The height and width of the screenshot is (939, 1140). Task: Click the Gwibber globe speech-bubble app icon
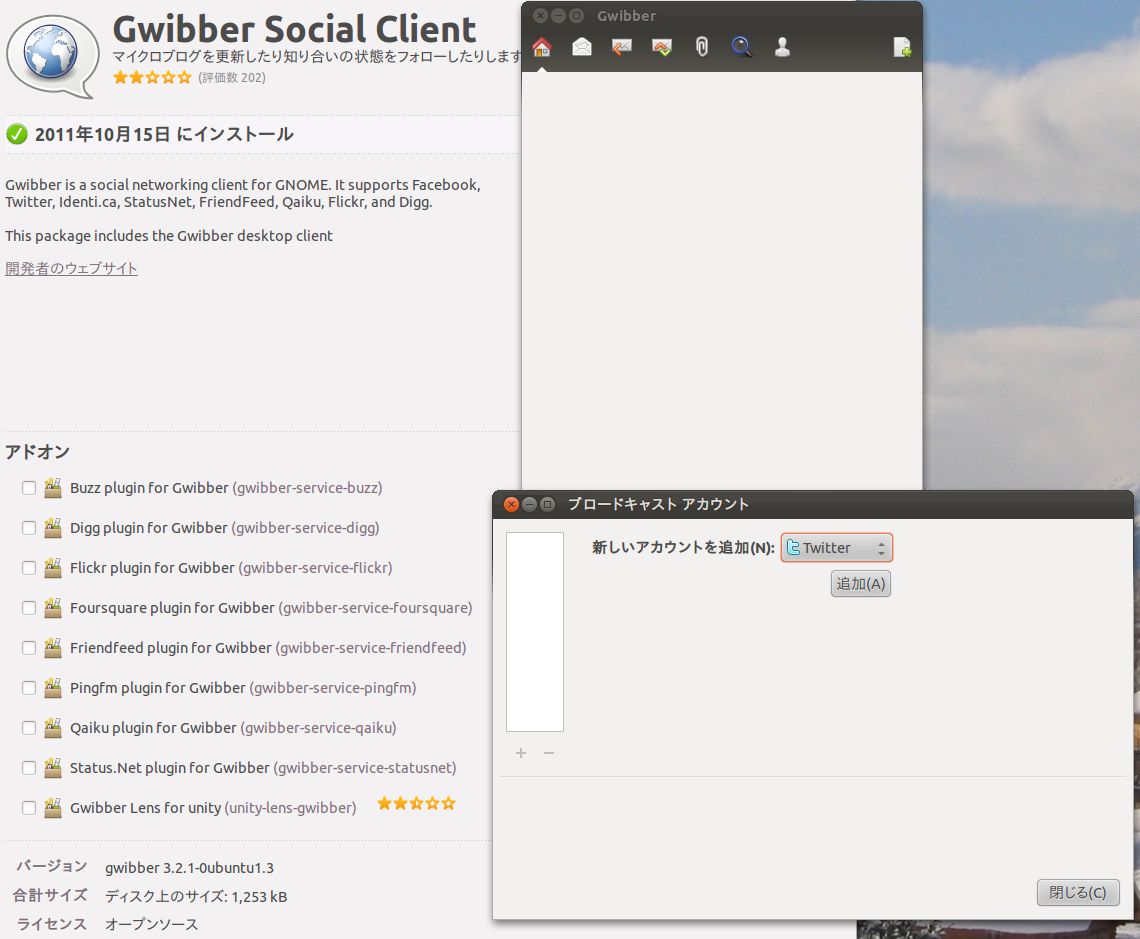pos(52,56)
